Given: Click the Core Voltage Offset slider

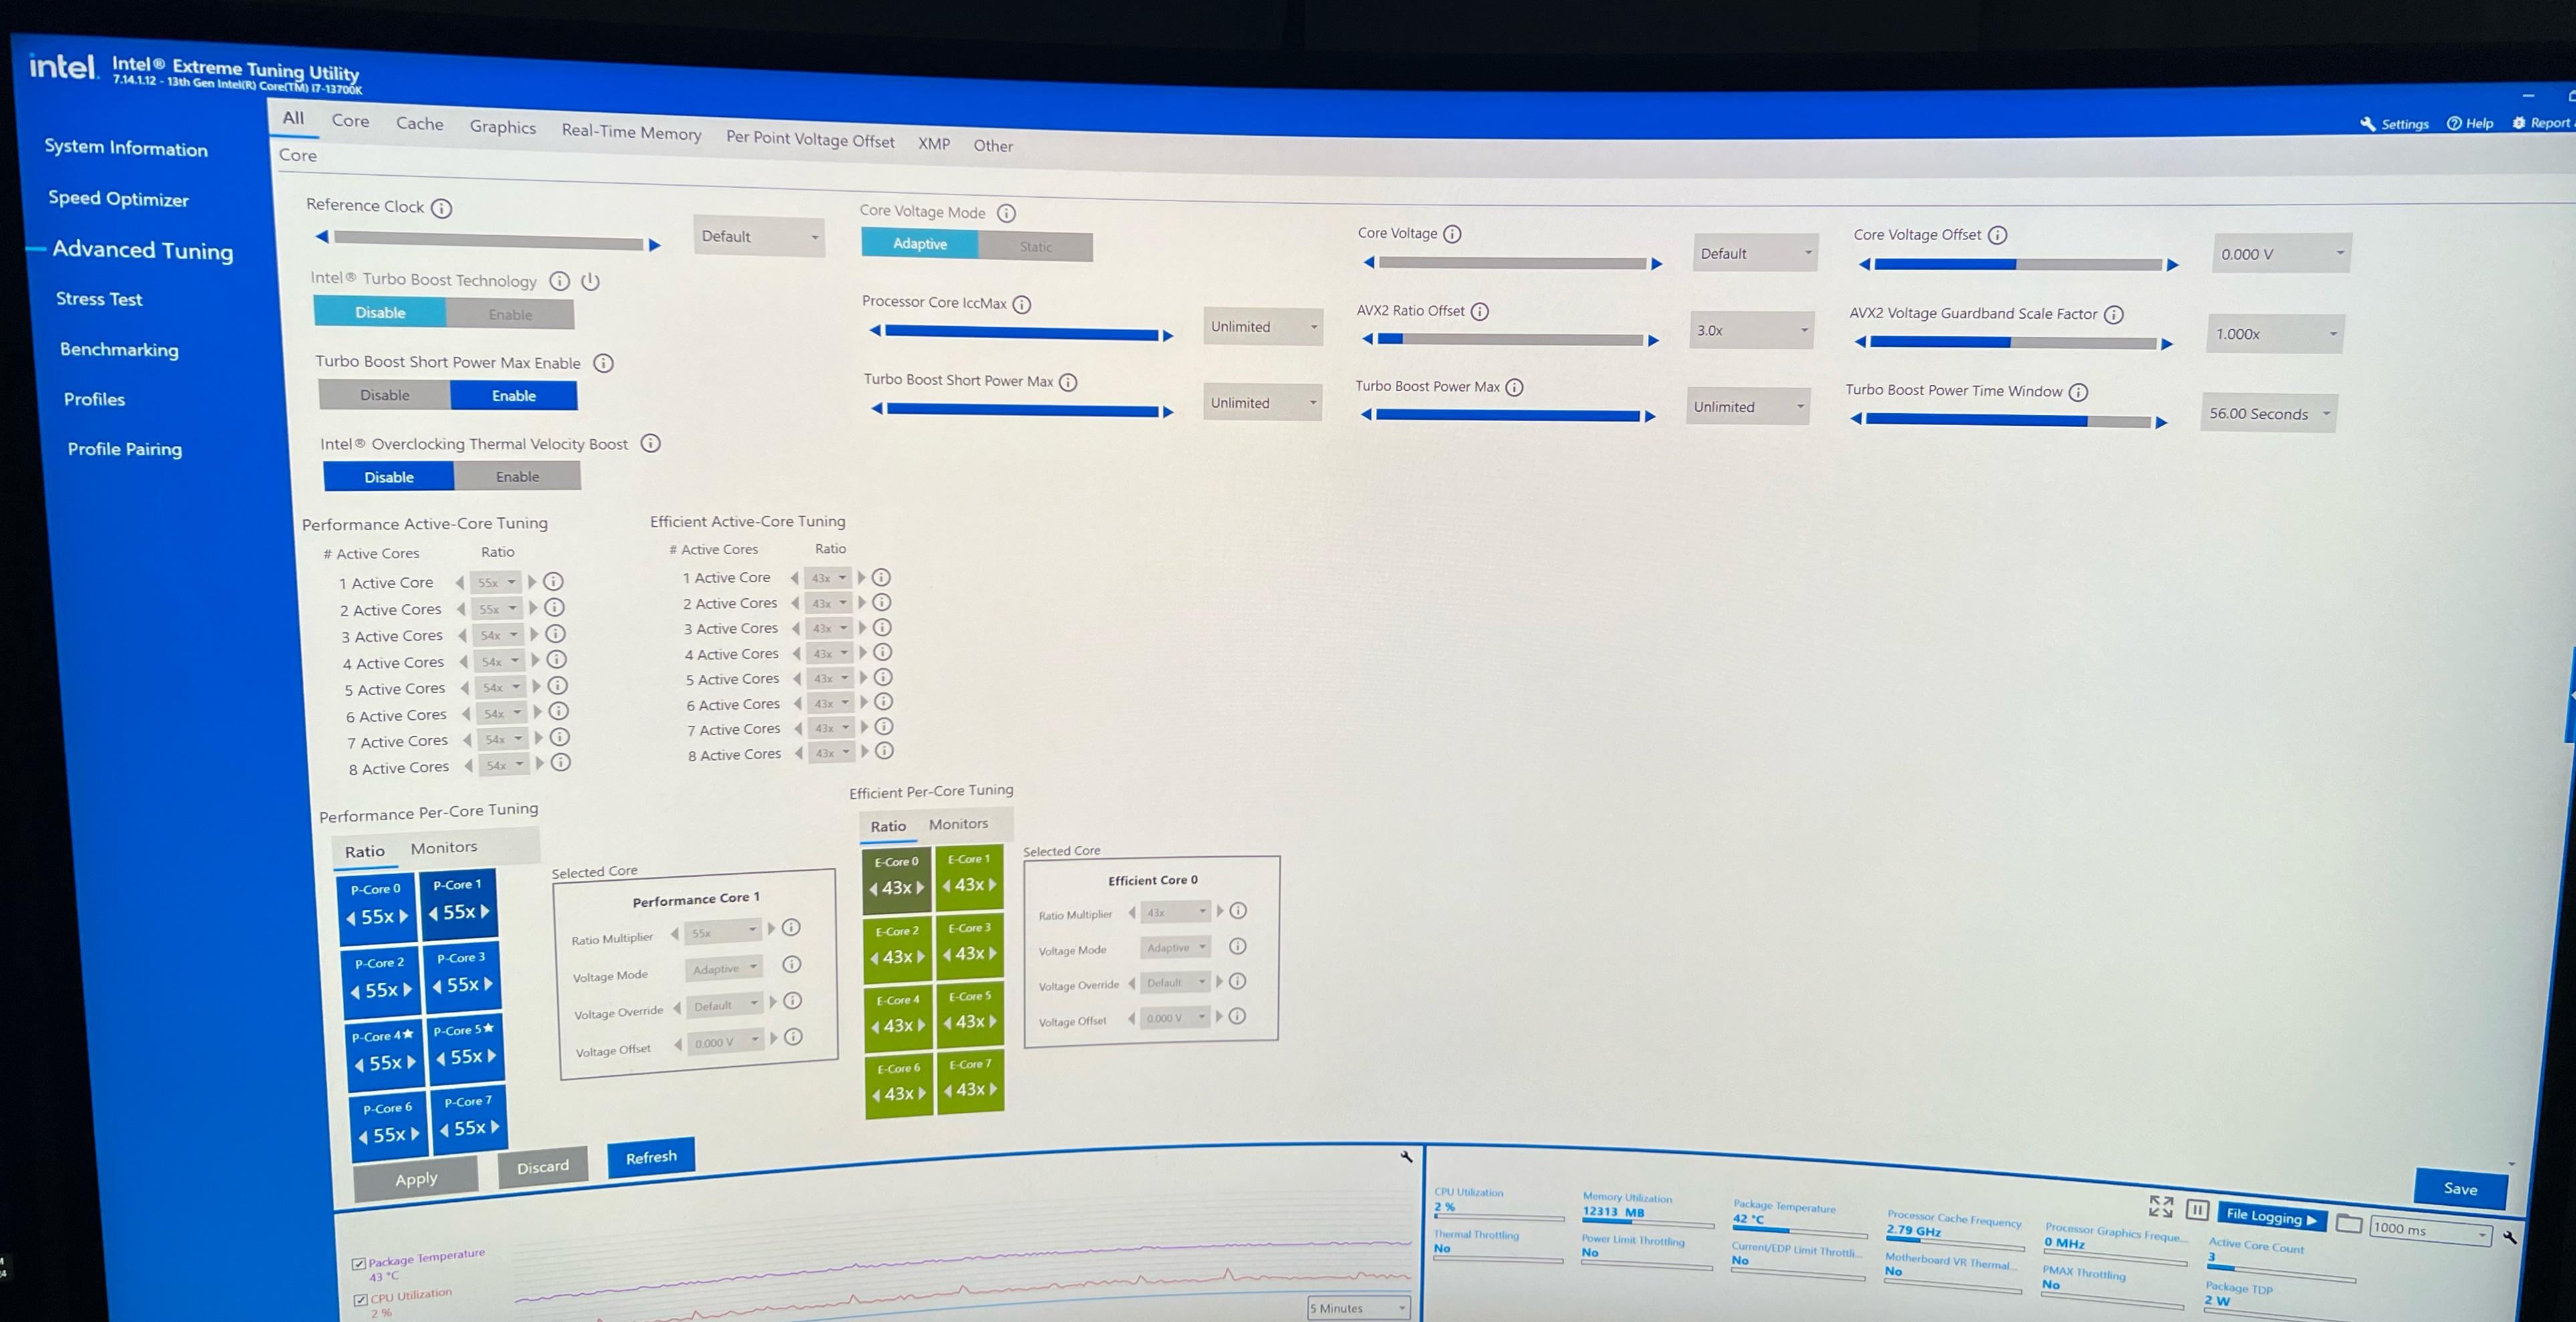Looking at the screenshot, I should point(2018,264).
